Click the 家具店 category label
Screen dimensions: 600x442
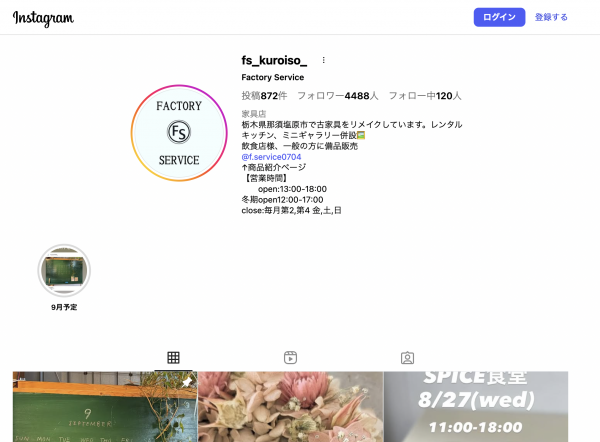click(x=255, y=114)
